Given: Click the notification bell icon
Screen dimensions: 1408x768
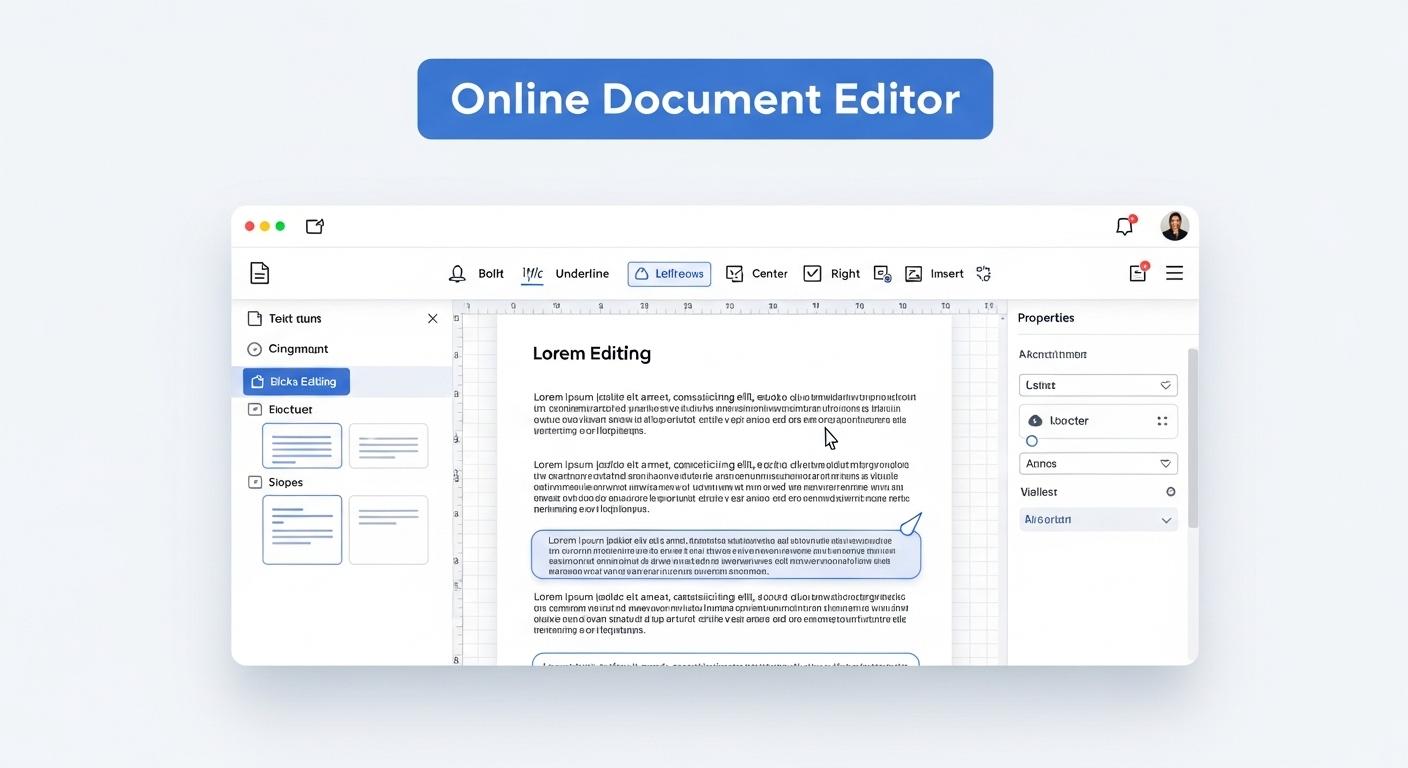Looking at the screenshot, I should click(1124, 227).
